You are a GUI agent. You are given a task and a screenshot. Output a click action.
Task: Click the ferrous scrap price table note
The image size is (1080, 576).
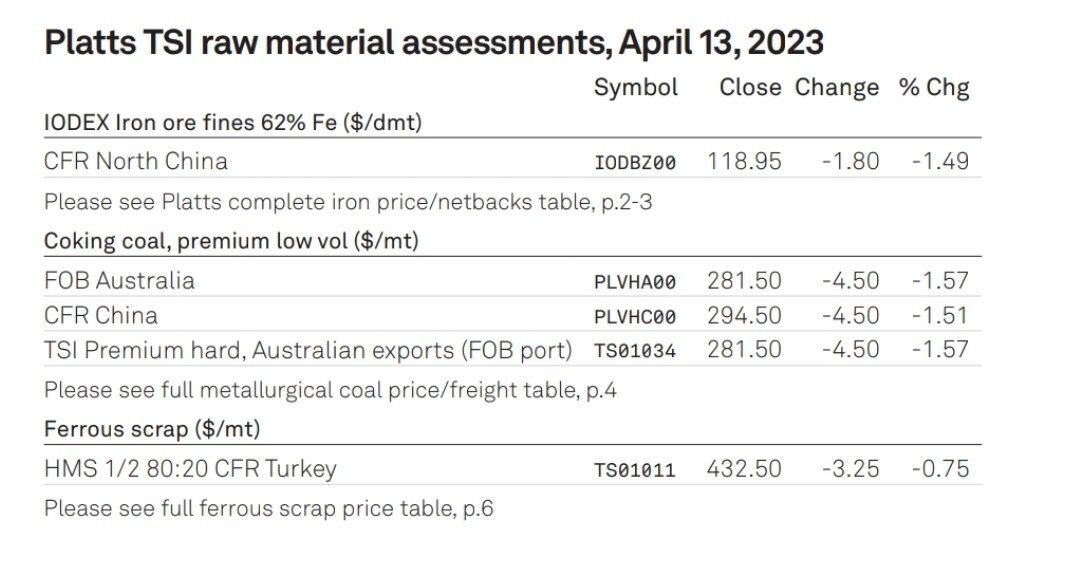[269, 508]
